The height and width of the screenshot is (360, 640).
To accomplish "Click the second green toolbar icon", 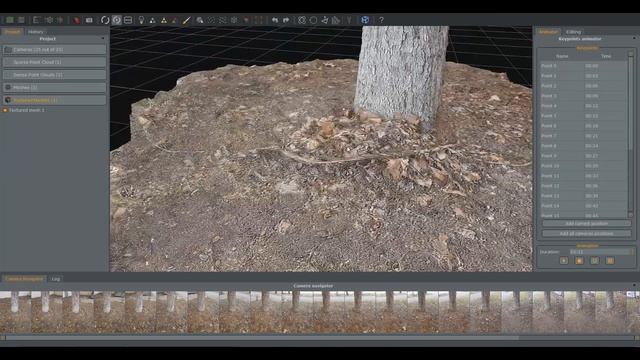I will 21,20.
